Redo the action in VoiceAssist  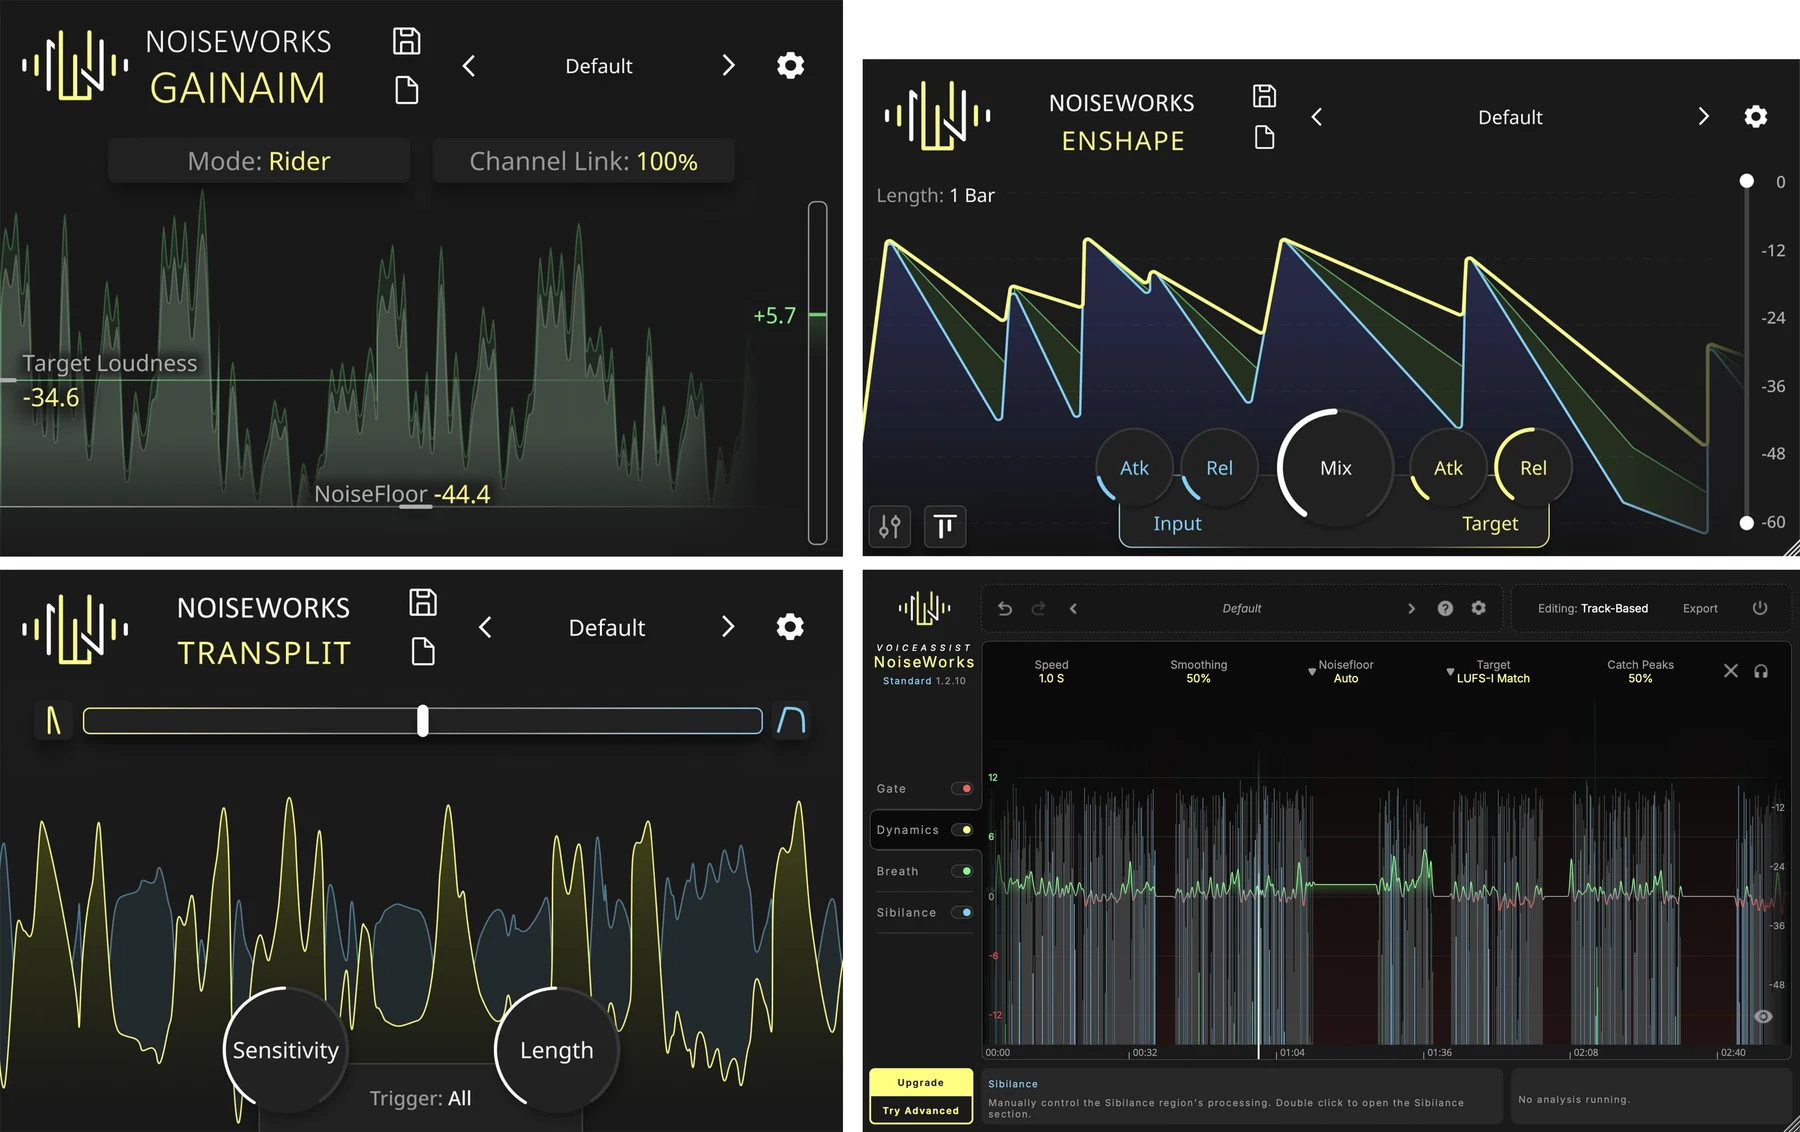coord(1038,608)
